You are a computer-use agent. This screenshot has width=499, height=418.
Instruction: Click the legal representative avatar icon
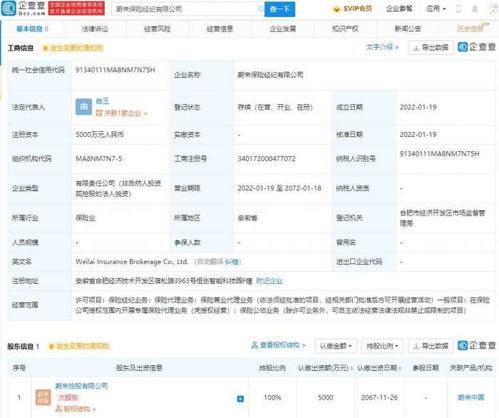[x=84, y=107]
